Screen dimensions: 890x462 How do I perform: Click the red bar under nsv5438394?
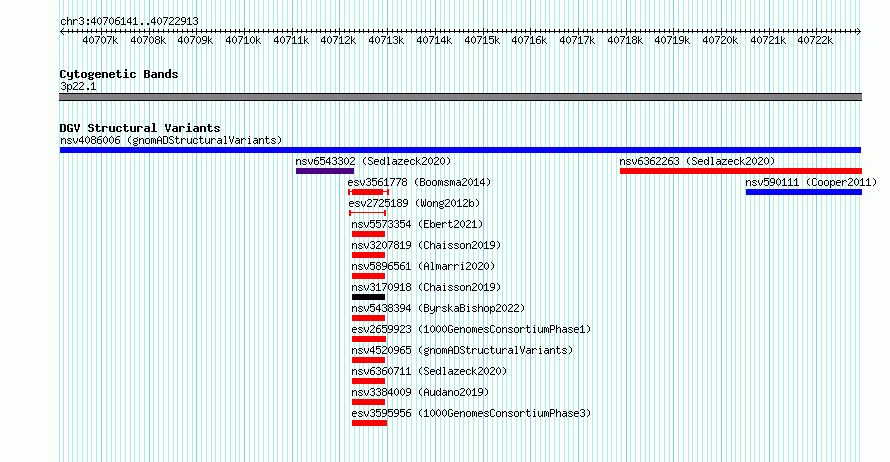pyautogui.click(x=368, y=318)
